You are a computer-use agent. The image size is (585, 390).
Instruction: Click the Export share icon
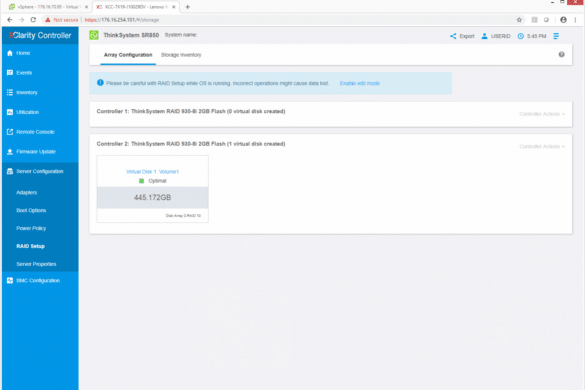[453, 36]
